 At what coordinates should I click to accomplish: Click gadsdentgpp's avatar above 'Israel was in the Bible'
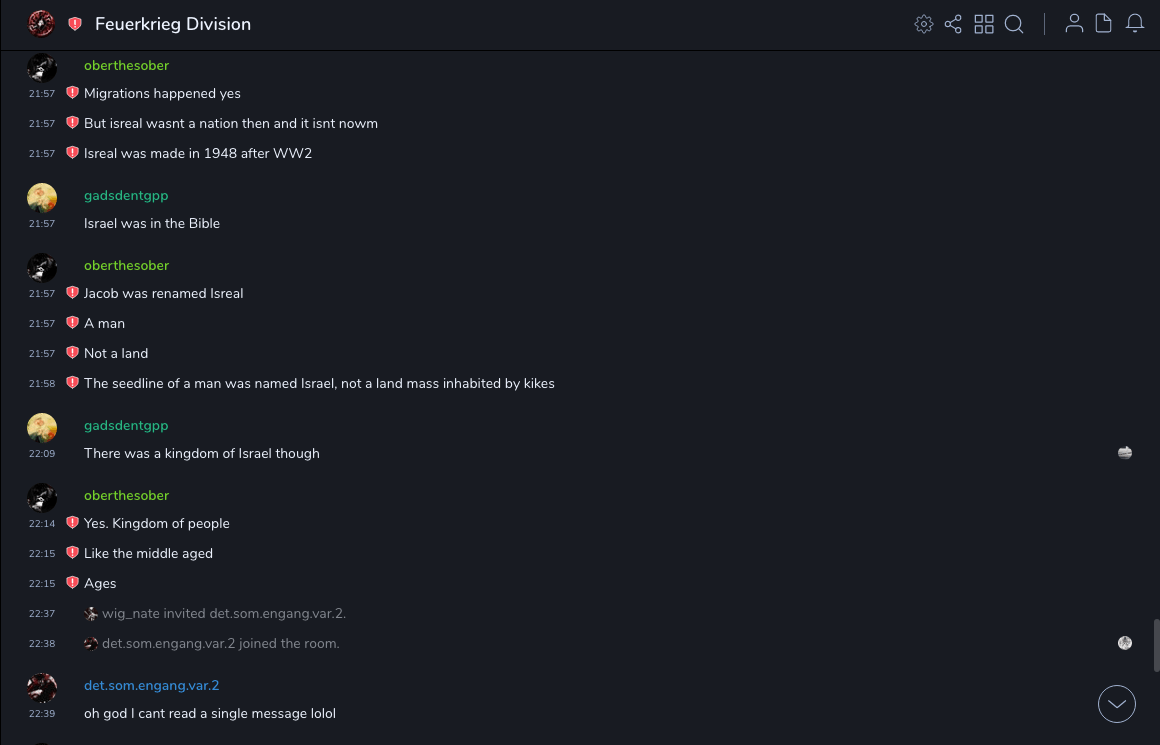42,198
